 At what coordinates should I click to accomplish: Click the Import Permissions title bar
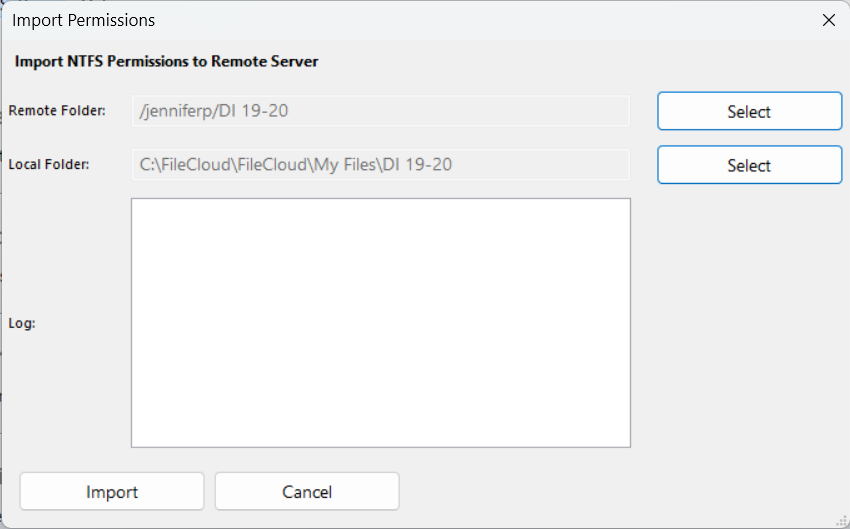[400, 20]
